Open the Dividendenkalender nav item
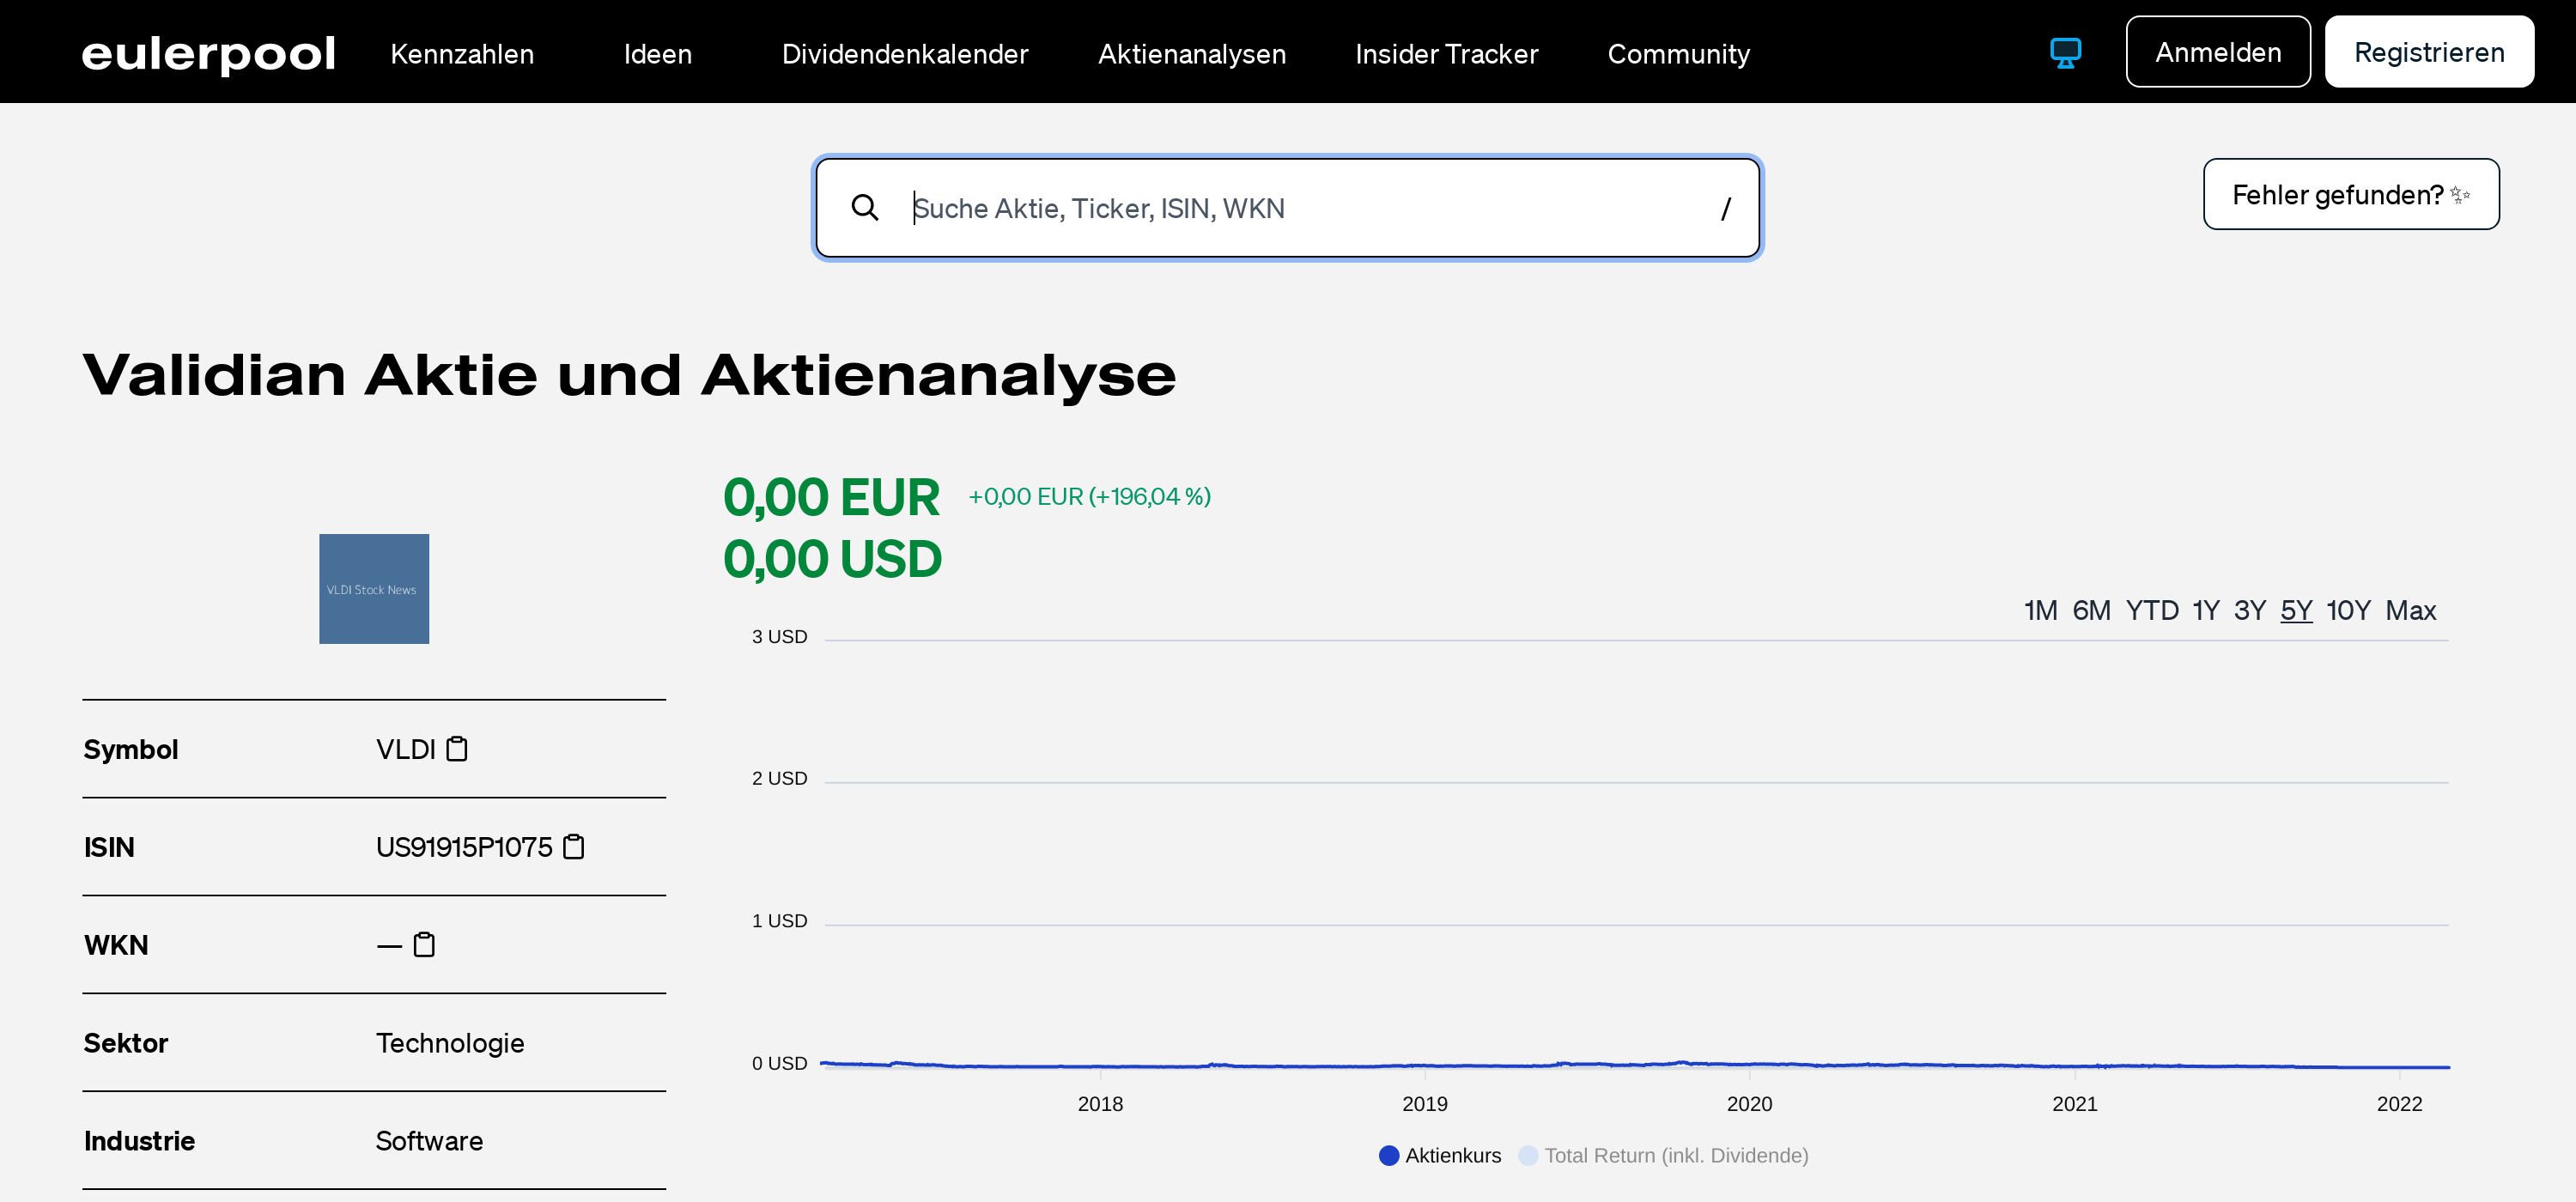This screenshot has width=2576, height=1202. tap(904, 54)
